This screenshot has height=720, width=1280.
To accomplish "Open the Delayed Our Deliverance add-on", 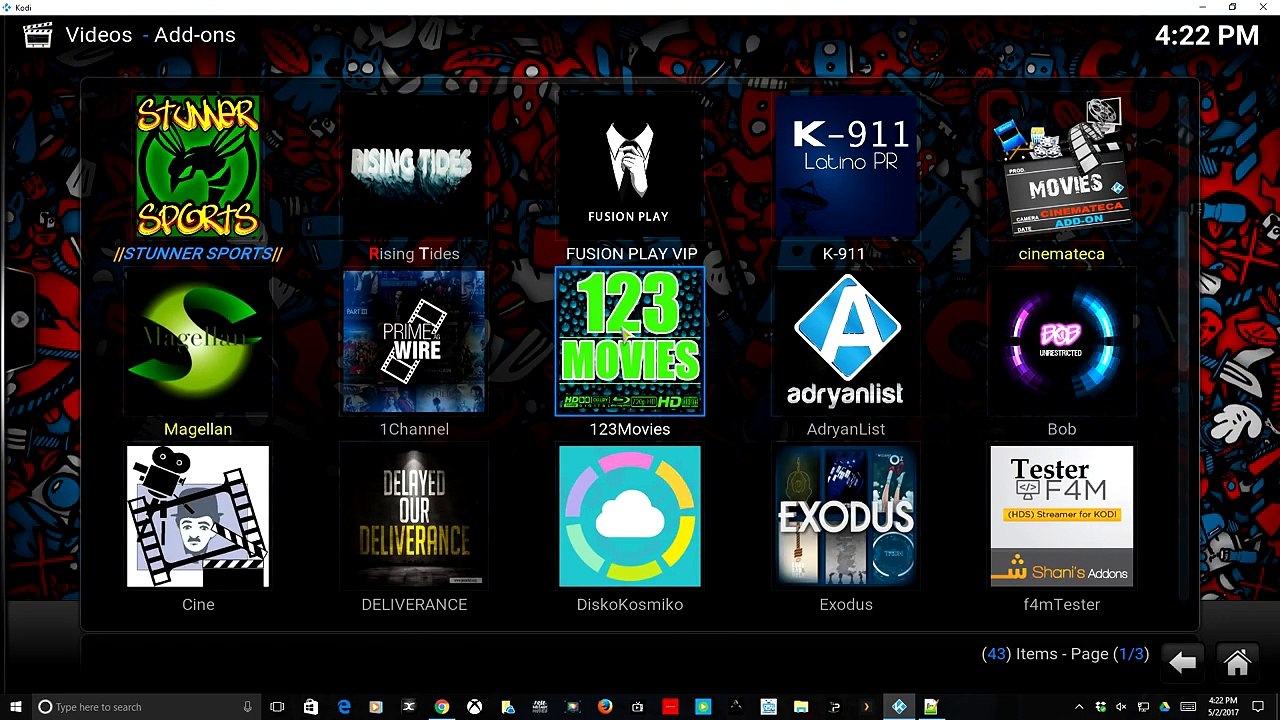I will point(414,517).
